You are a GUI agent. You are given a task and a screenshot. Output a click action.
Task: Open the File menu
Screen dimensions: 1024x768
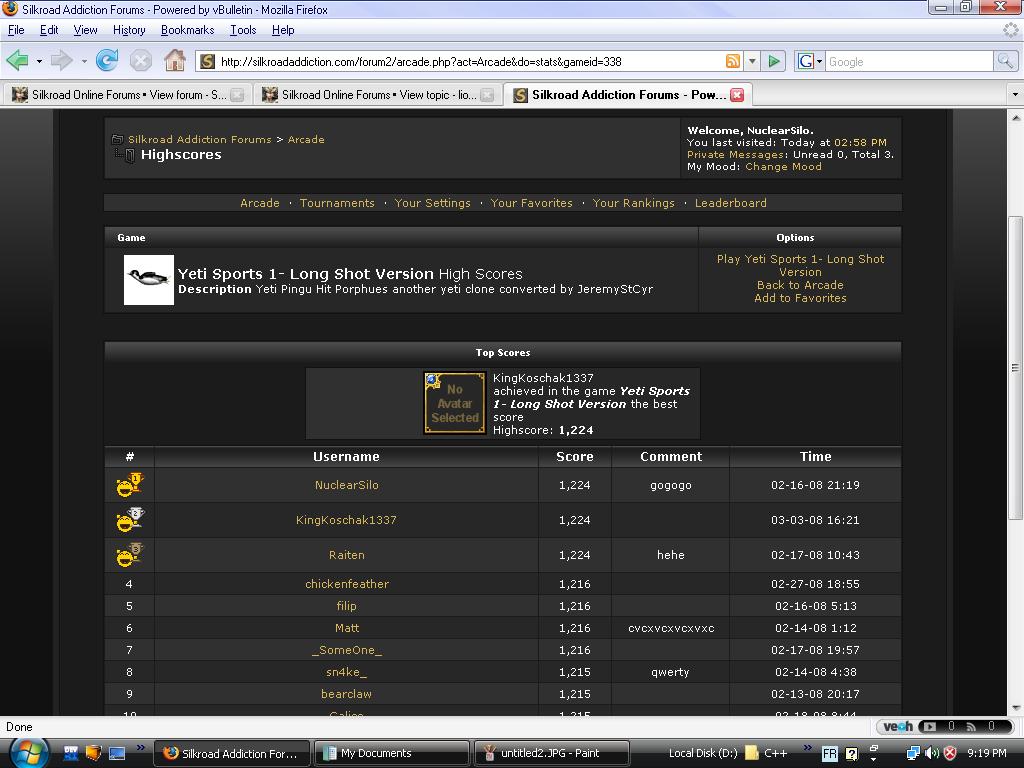pyautogui.click(x=16, y=30)
